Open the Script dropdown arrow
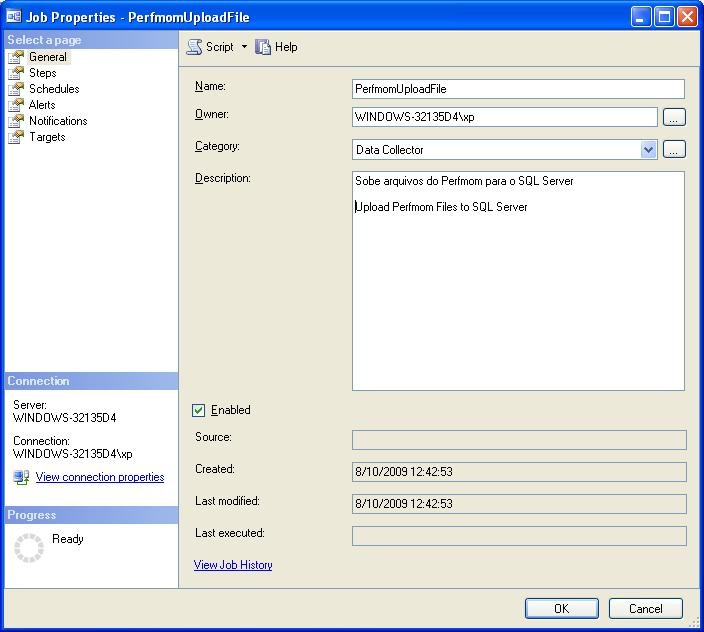The height and width of the screenshot is (632, 704). [x=244, y=47]
